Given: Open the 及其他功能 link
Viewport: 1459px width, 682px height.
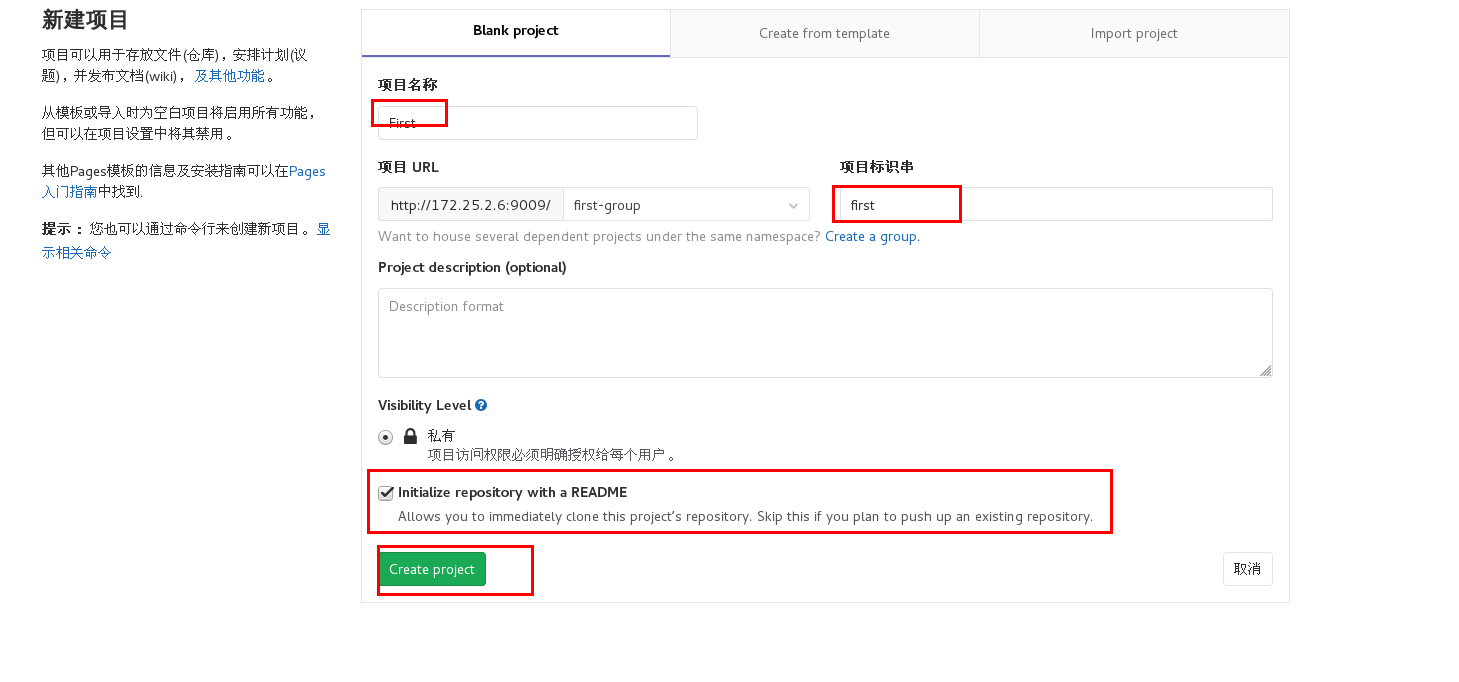Looking at the screenshot, I should tap(230, 75).
